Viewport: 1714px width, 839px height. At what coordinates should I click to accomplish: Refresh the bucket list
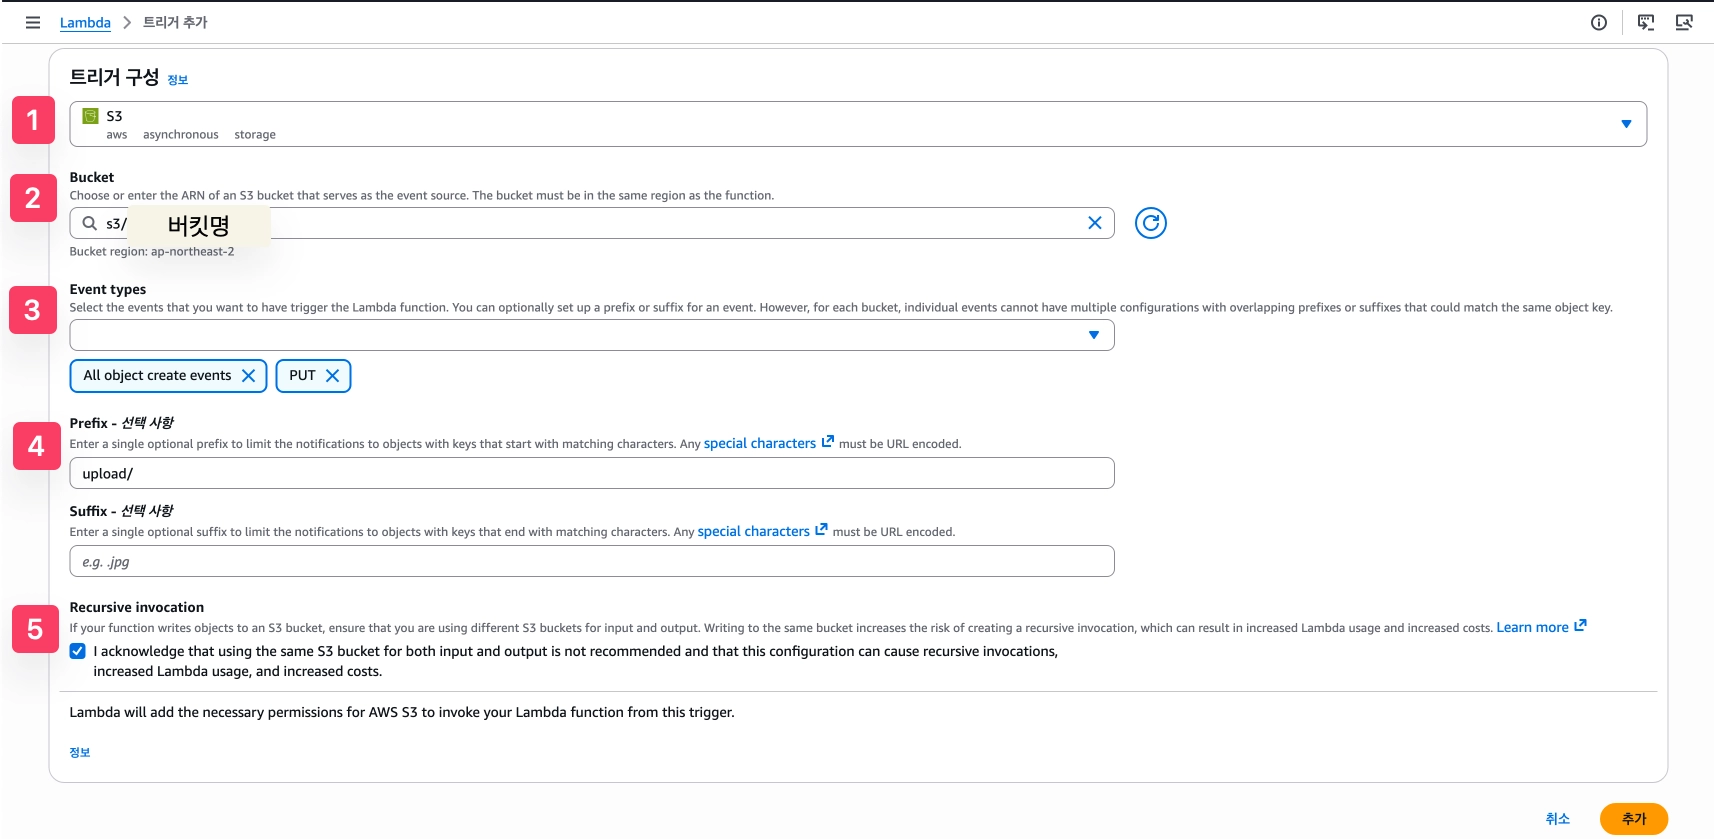[x=1151, y=223]
